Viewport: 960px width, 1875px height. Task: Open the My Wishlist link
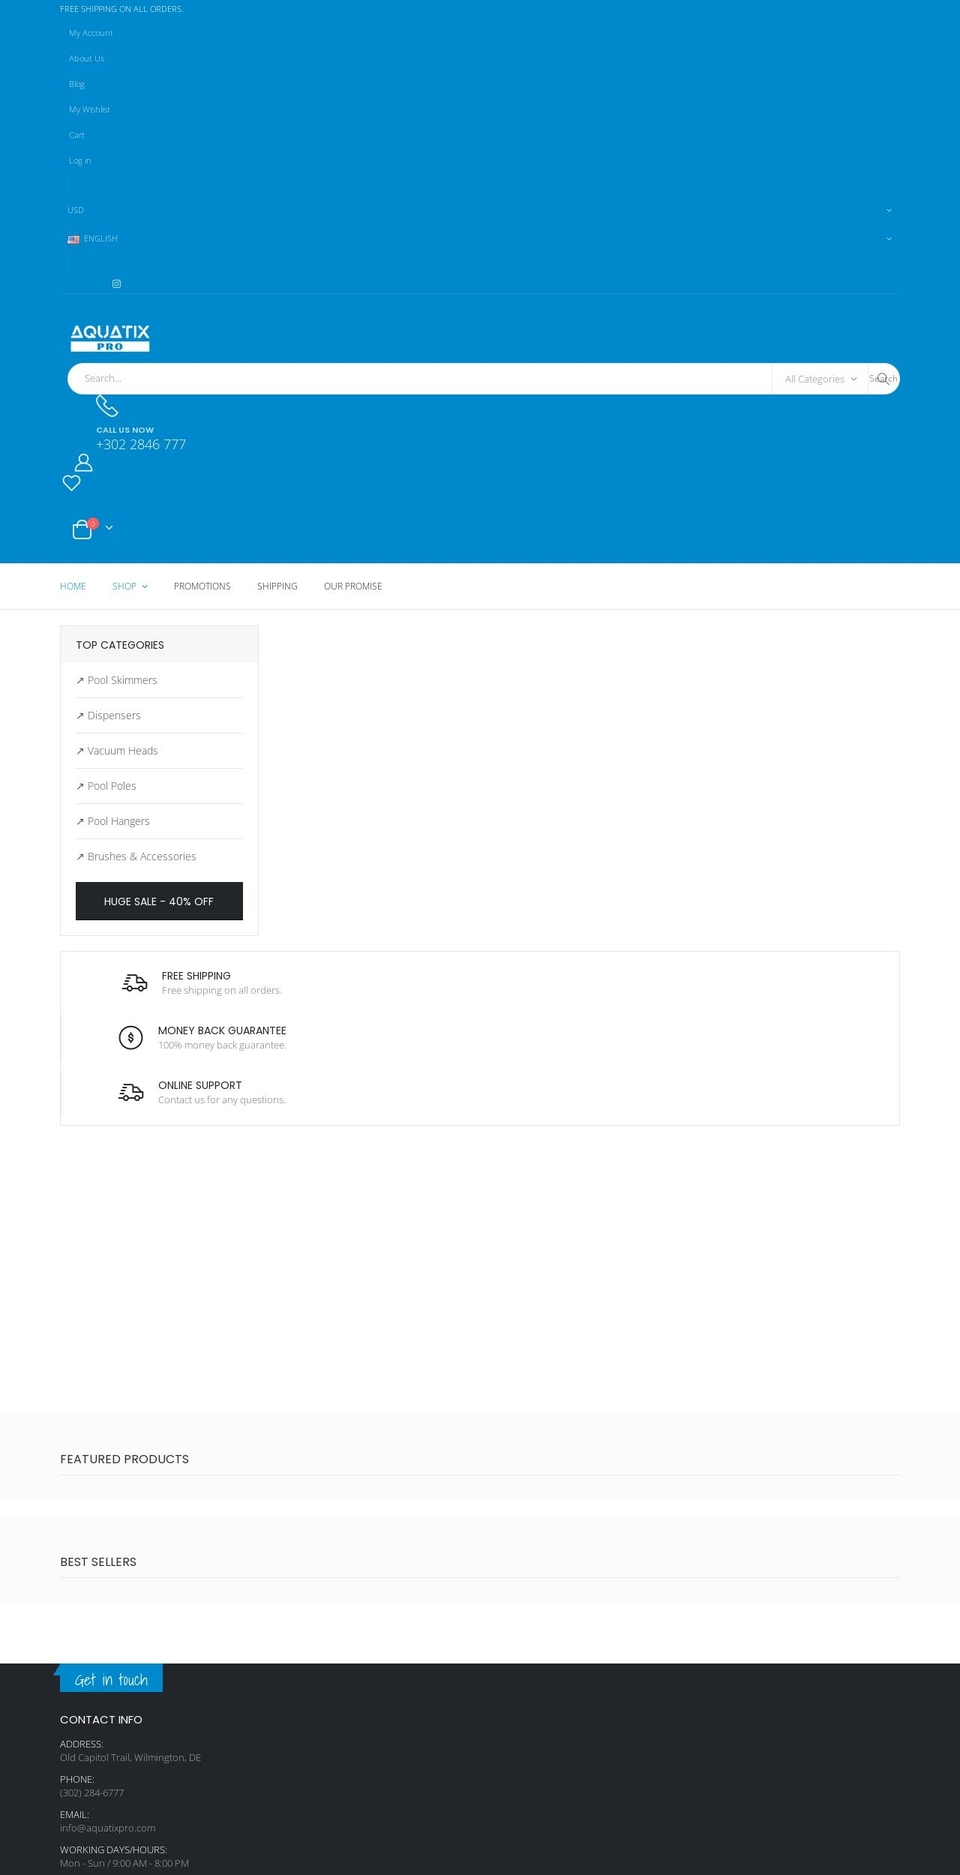tap(89, 110)
